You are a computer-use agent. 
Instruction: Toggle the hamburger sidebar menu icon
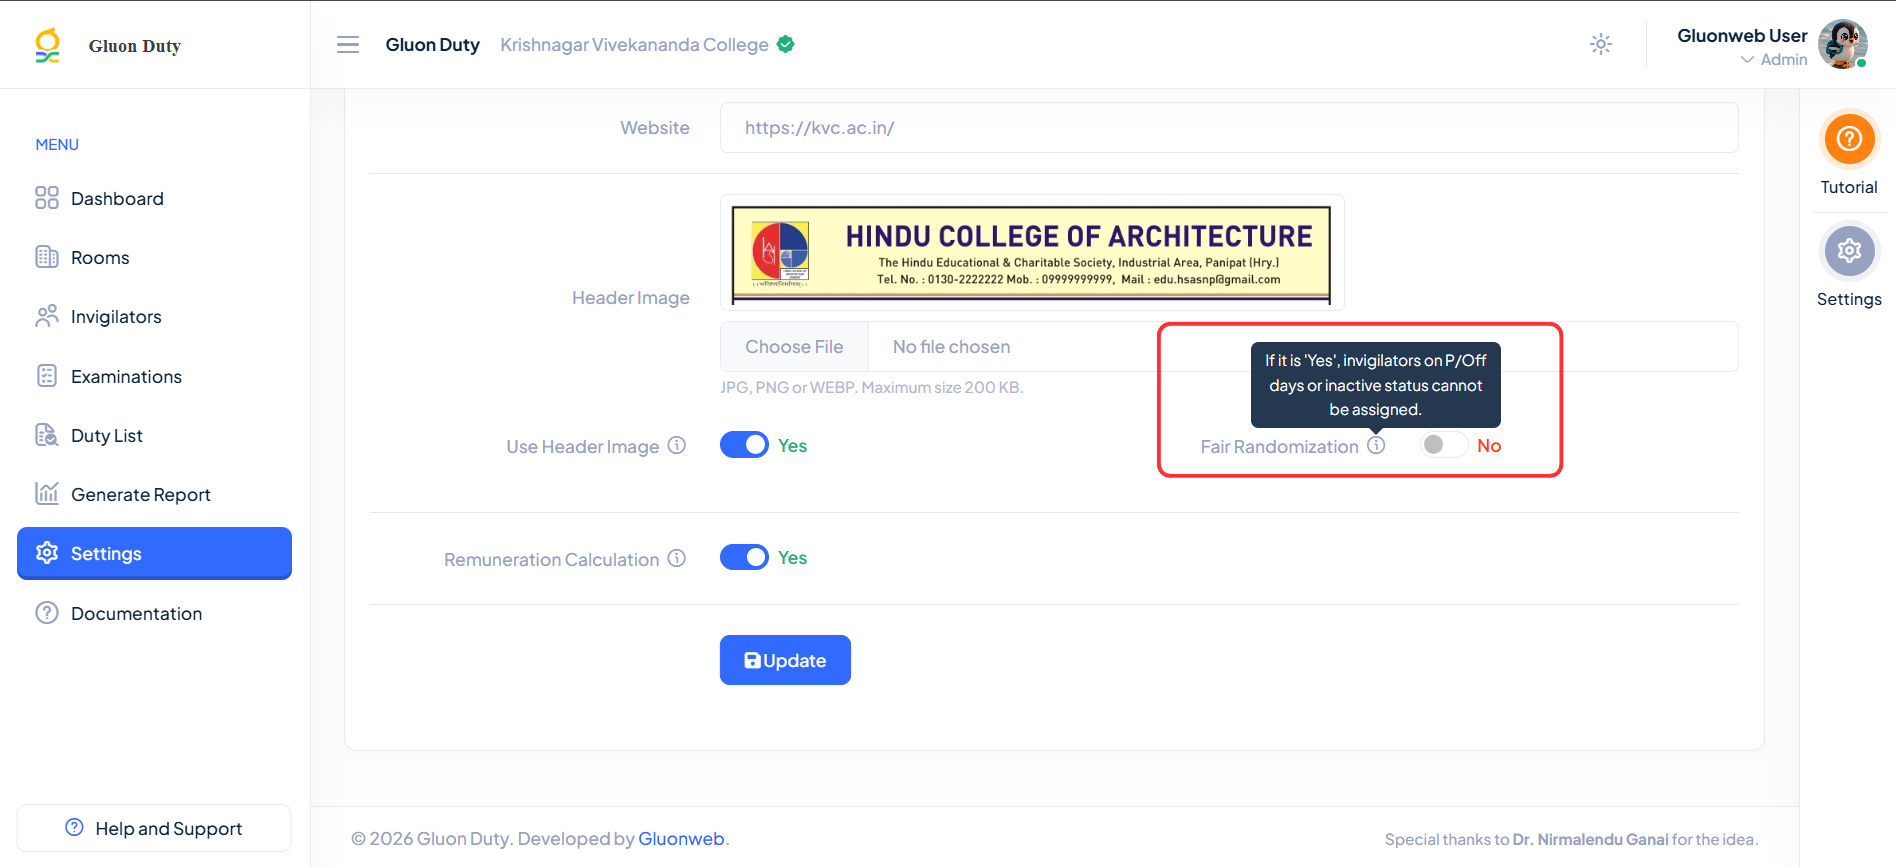tap(348, 45)
